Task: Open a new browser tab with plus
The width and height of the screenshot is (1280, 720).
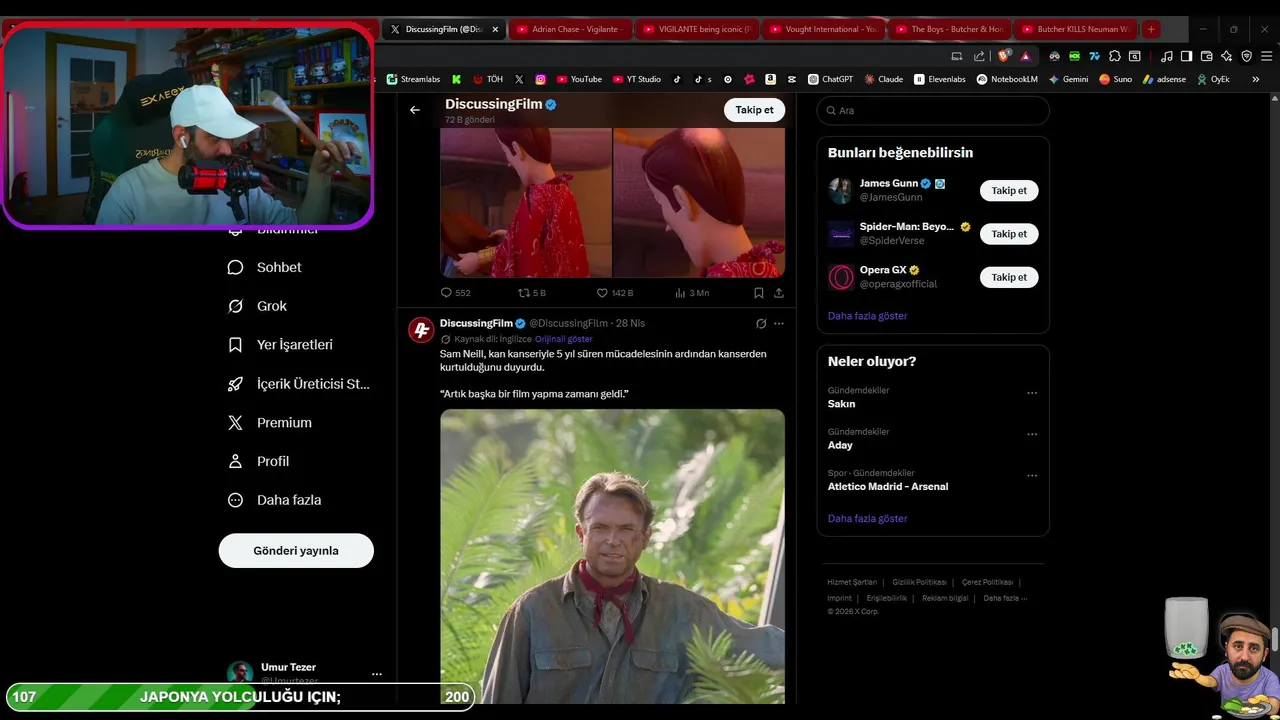Action: coord(1151,29)
